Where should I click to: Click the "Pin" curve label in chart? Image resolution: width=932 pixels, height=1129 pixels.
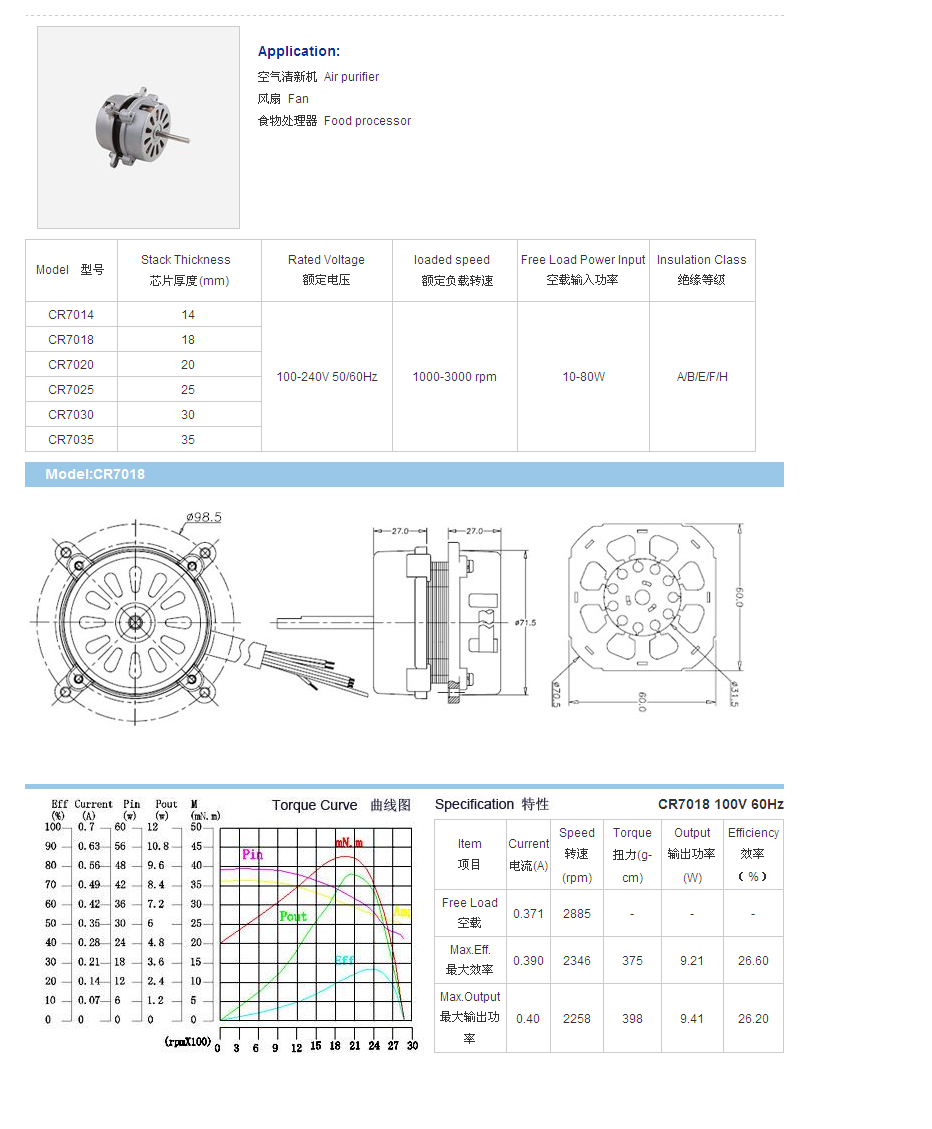click(x=252, y=855)
